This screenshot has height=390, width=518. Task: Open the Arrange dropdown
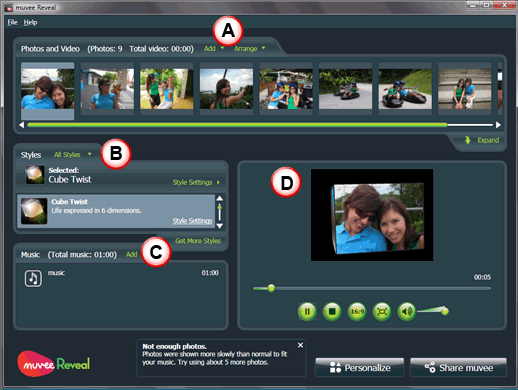(250, 49)
